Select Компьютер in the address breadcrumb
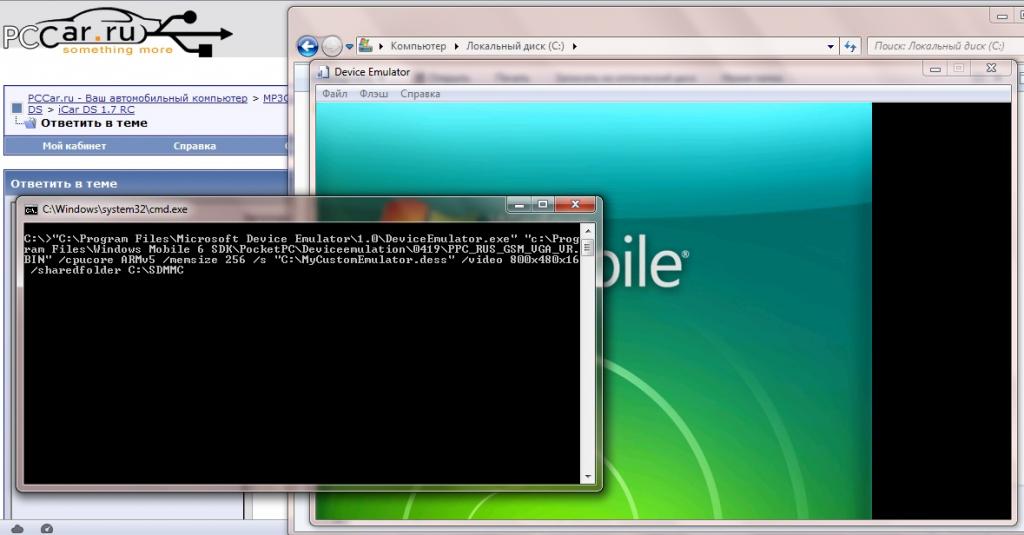Image resolution: width=1024 pixels, height=535 pixels. tap(418, 46)
